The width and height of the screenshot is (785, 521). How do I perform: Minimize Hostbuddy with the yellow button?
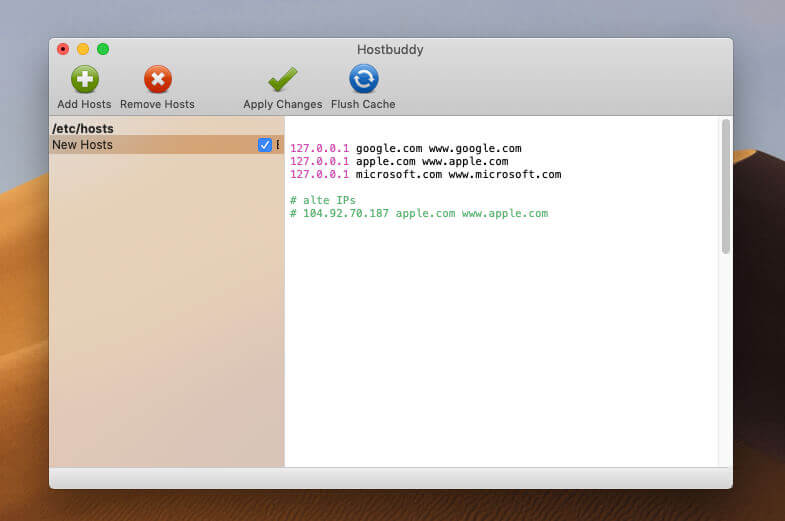[83, 49]
